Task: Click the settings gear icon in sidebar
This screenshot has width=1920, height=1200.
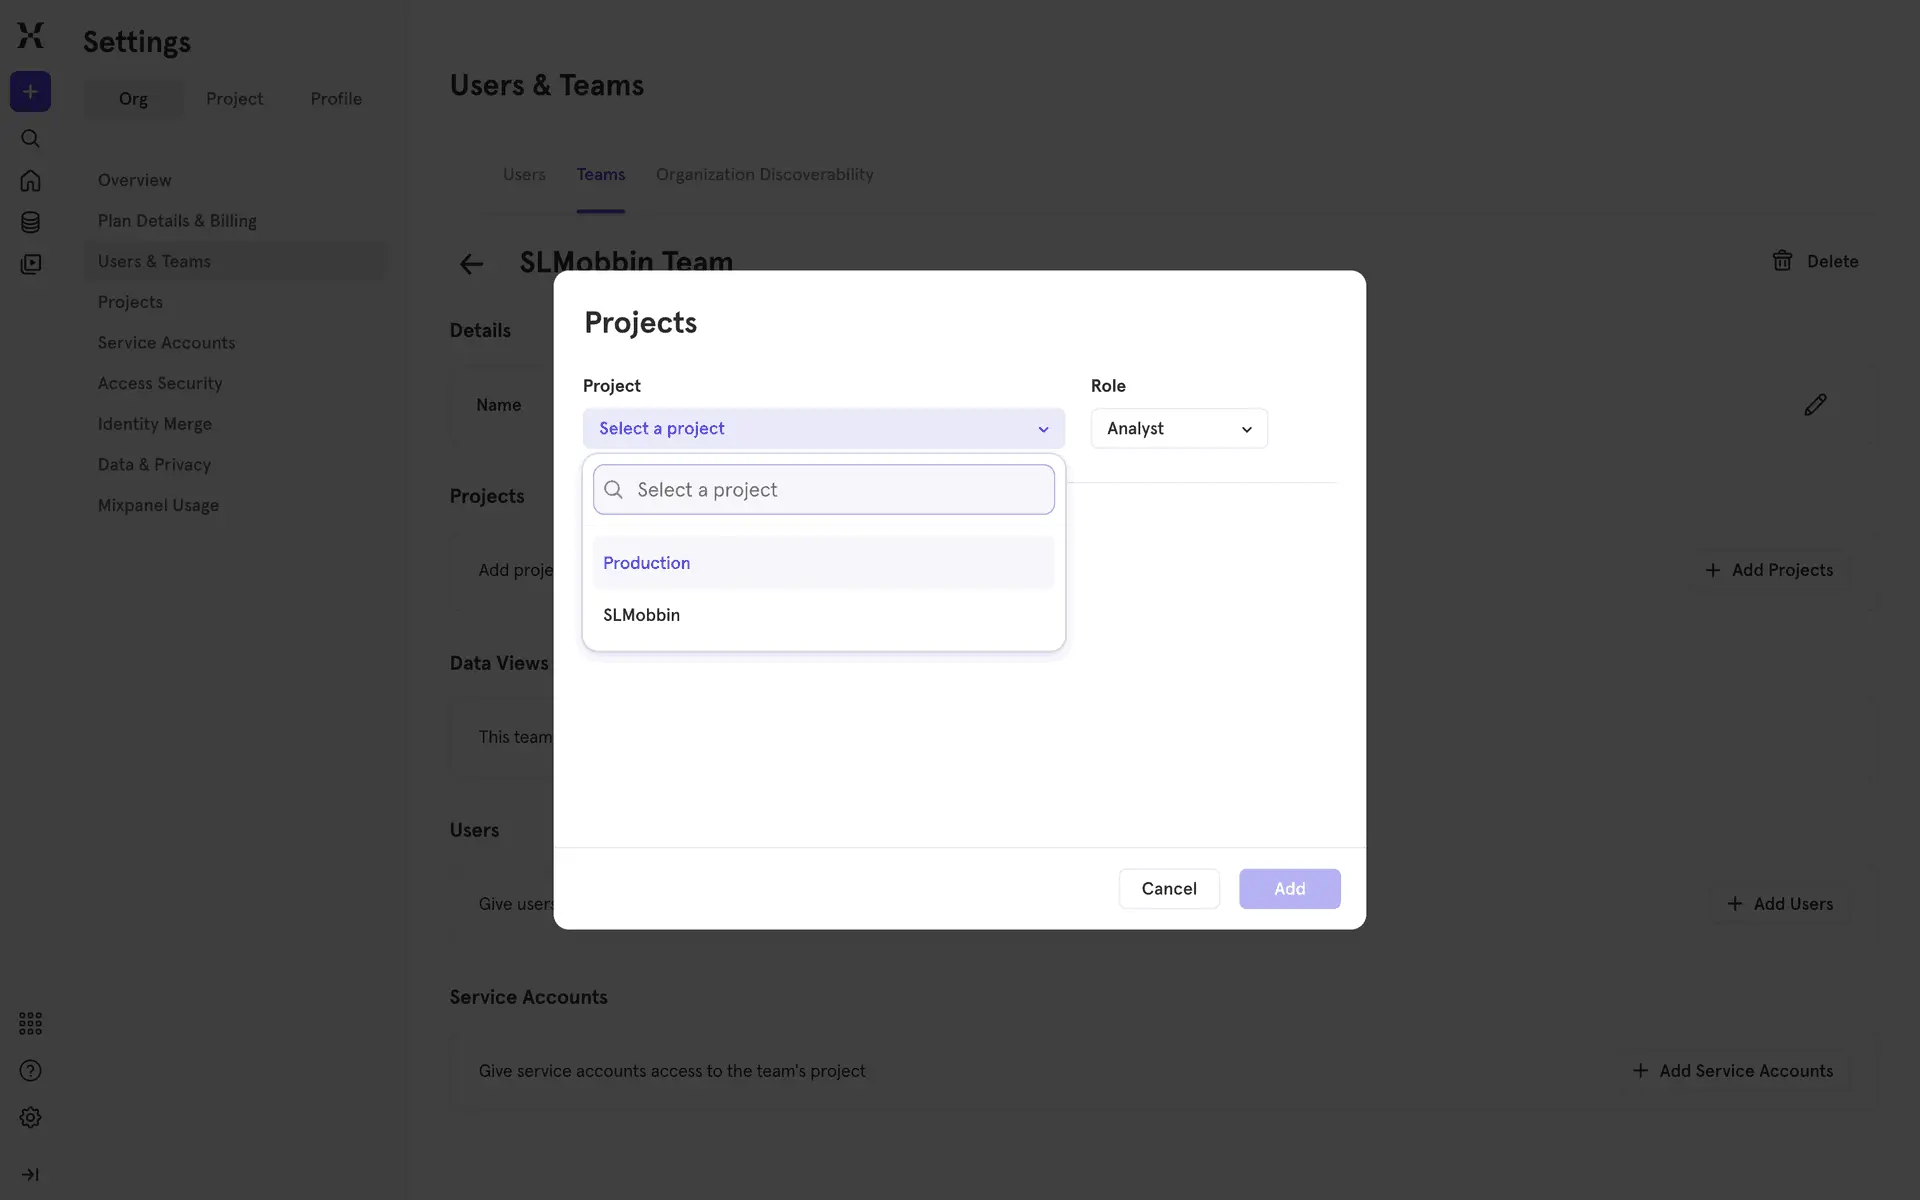Action: tap(30, 1117)
